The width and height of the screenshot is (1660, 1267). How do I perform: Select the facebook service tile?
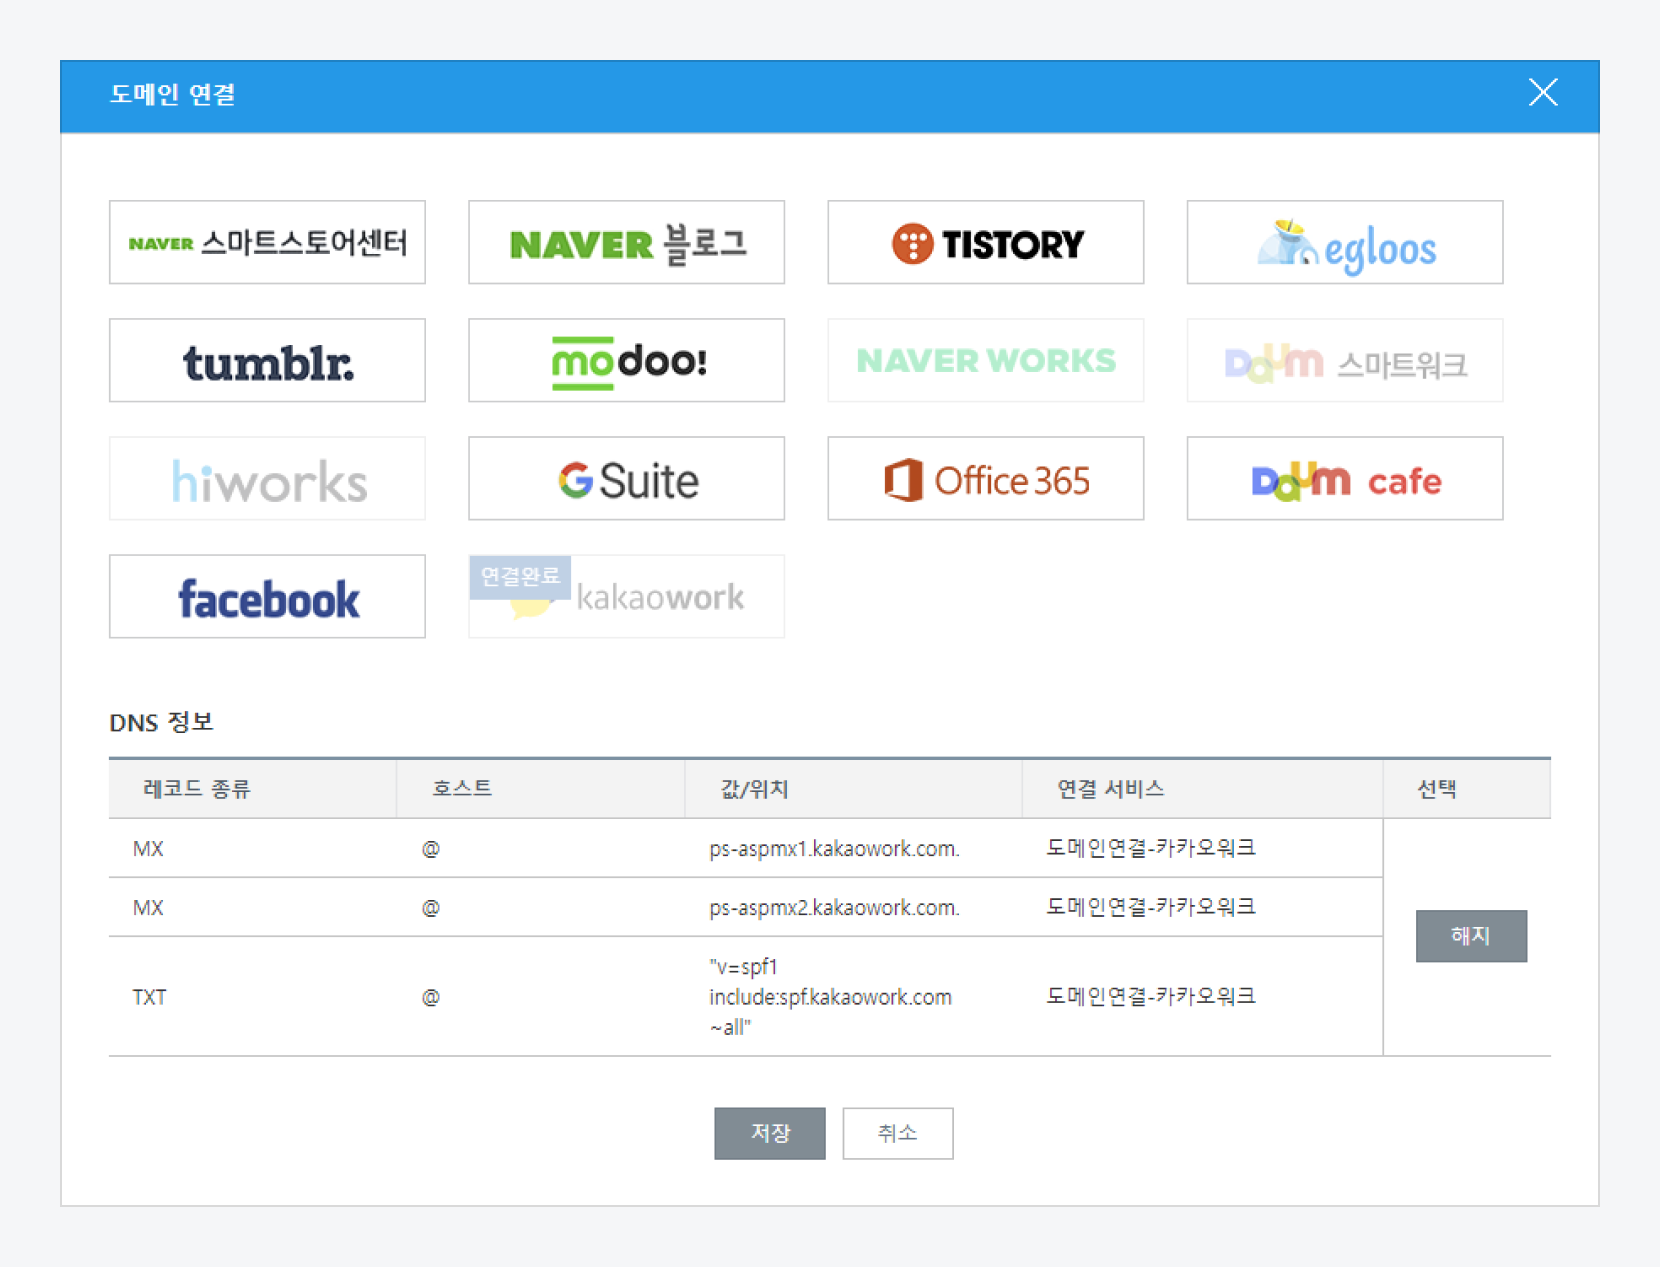click(267, 597)
